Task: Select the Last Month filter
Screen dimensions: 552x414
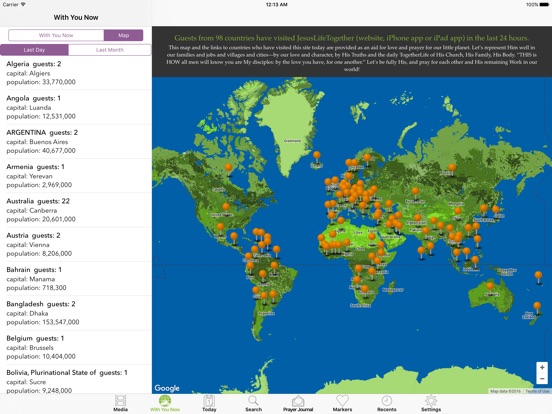Action: click(x=110, y=50)
